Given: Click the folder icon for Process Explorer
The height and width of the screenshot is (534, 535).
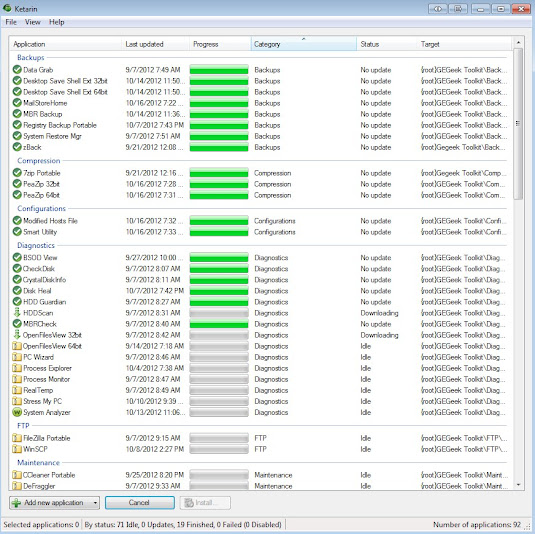Looking at the screenshot, I should (x=17, y=368).
